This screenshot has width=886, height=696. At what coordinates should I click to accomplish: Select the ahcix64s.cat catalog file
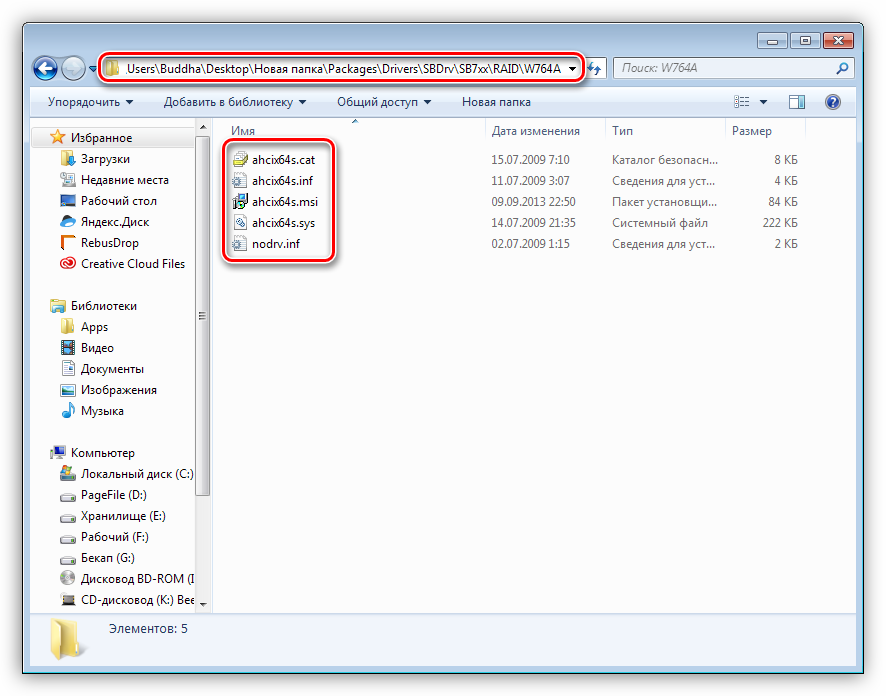(x=284, y=160)
